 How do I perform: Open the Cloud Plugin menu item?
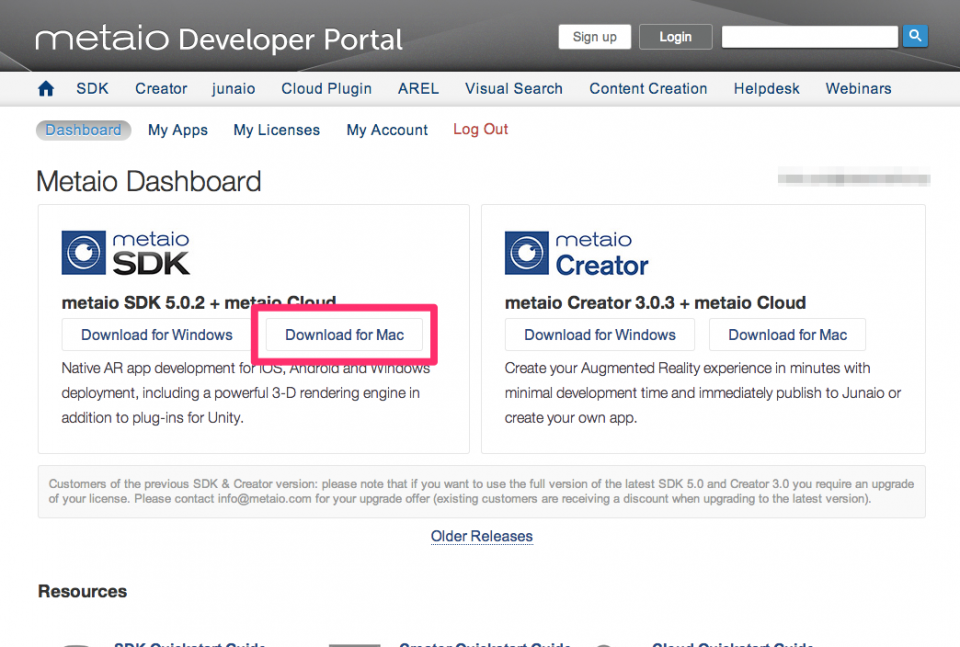coord(326,89)
